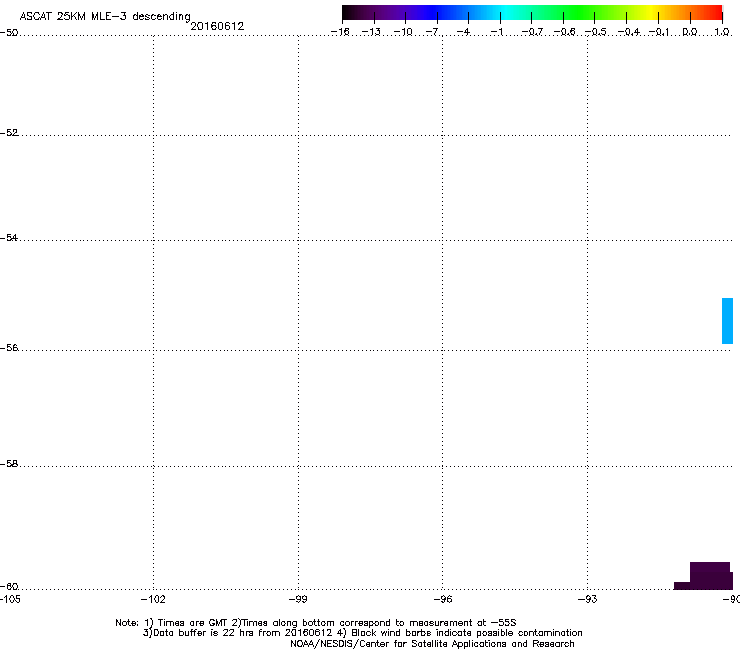Click the ASCAT 25KM MLE-3 descending title
Screen dimensions: 740x650
105,16
